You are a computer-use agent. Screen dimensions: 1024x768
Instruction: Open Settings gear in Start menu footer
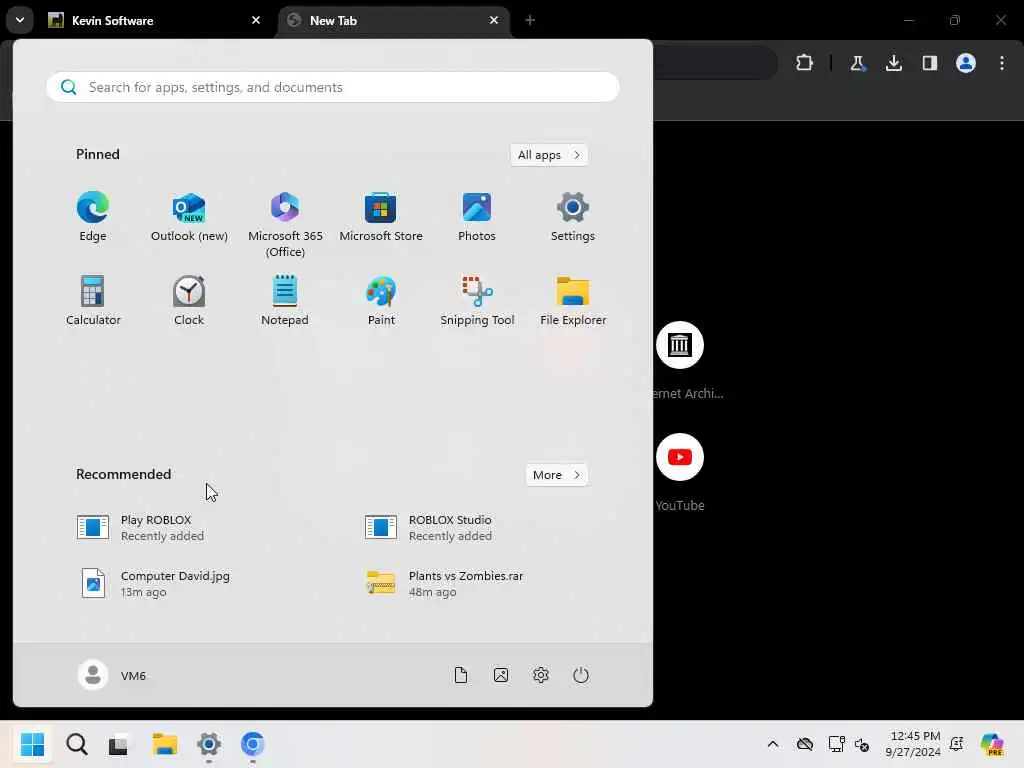click(541, 675)
